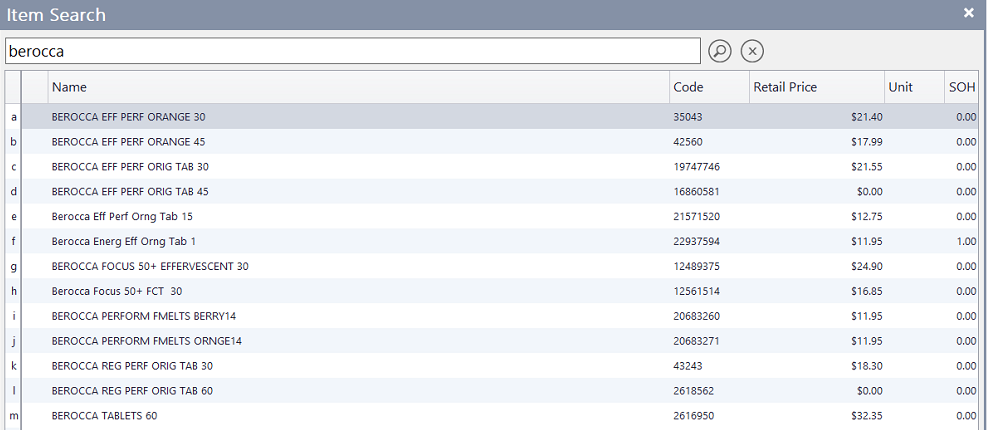Viewport: 988px width, 430px height.
Task: Click row shortcut letter f
Action: click(14, 241)
